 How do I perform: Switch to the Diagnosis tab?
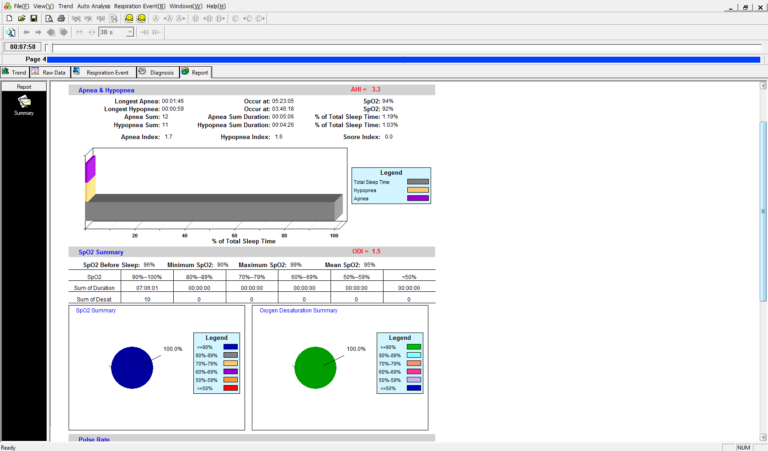[x=156, y=72]
